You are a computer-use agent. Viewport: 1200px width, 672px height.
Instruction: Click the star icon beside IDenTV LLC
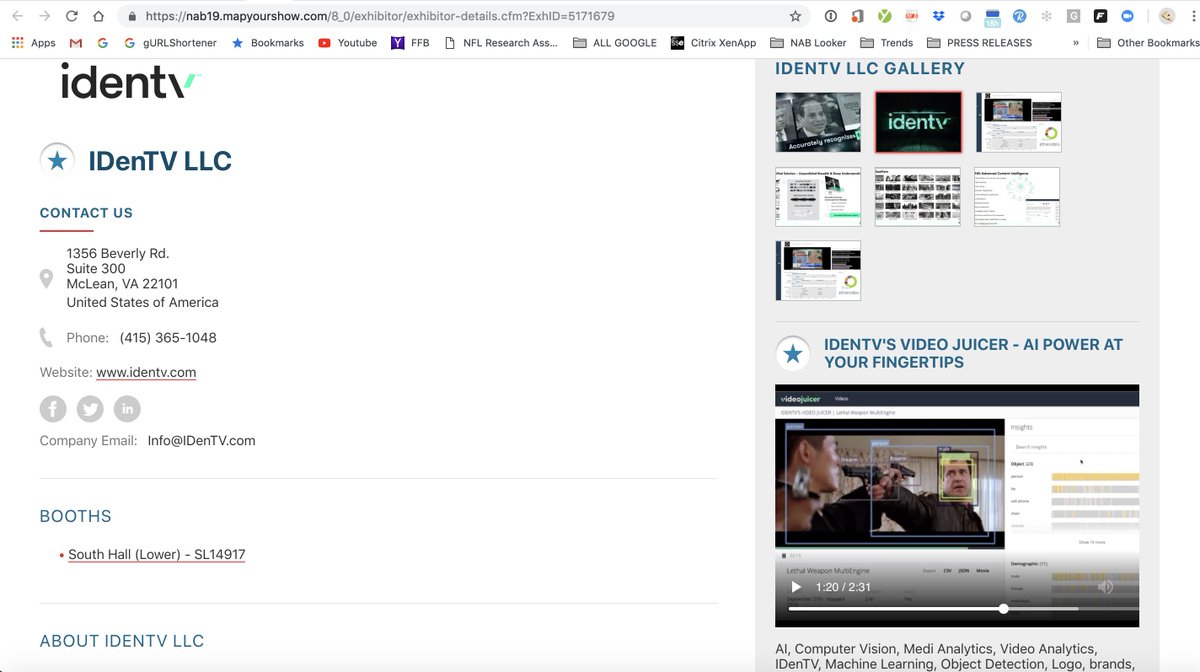(57, 160)
